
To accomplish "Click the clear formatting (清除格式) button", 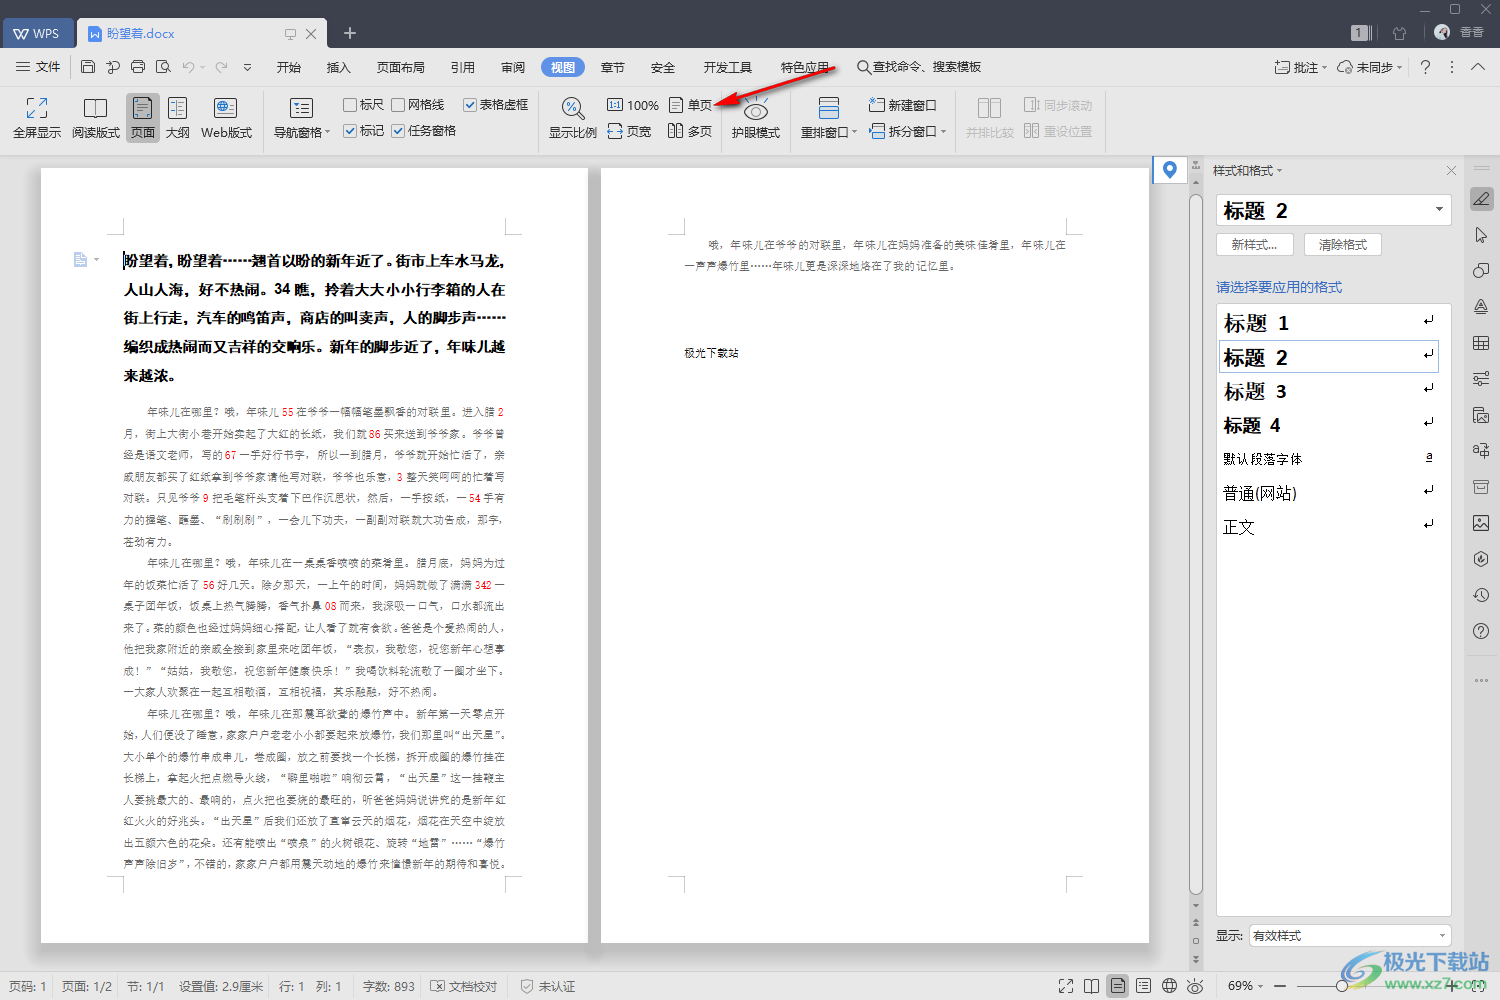I will [1342, 244].
